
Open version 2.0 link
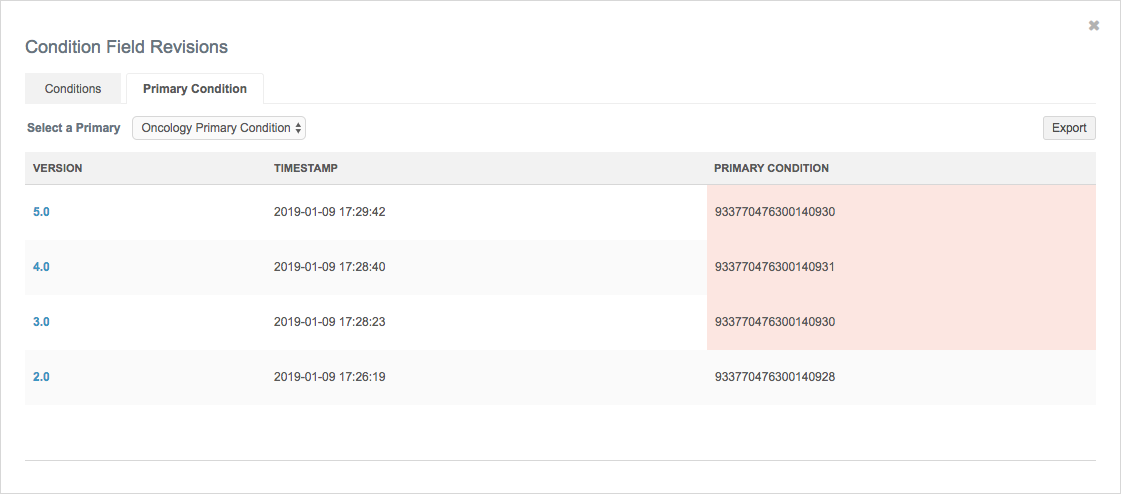pos(41,377)
